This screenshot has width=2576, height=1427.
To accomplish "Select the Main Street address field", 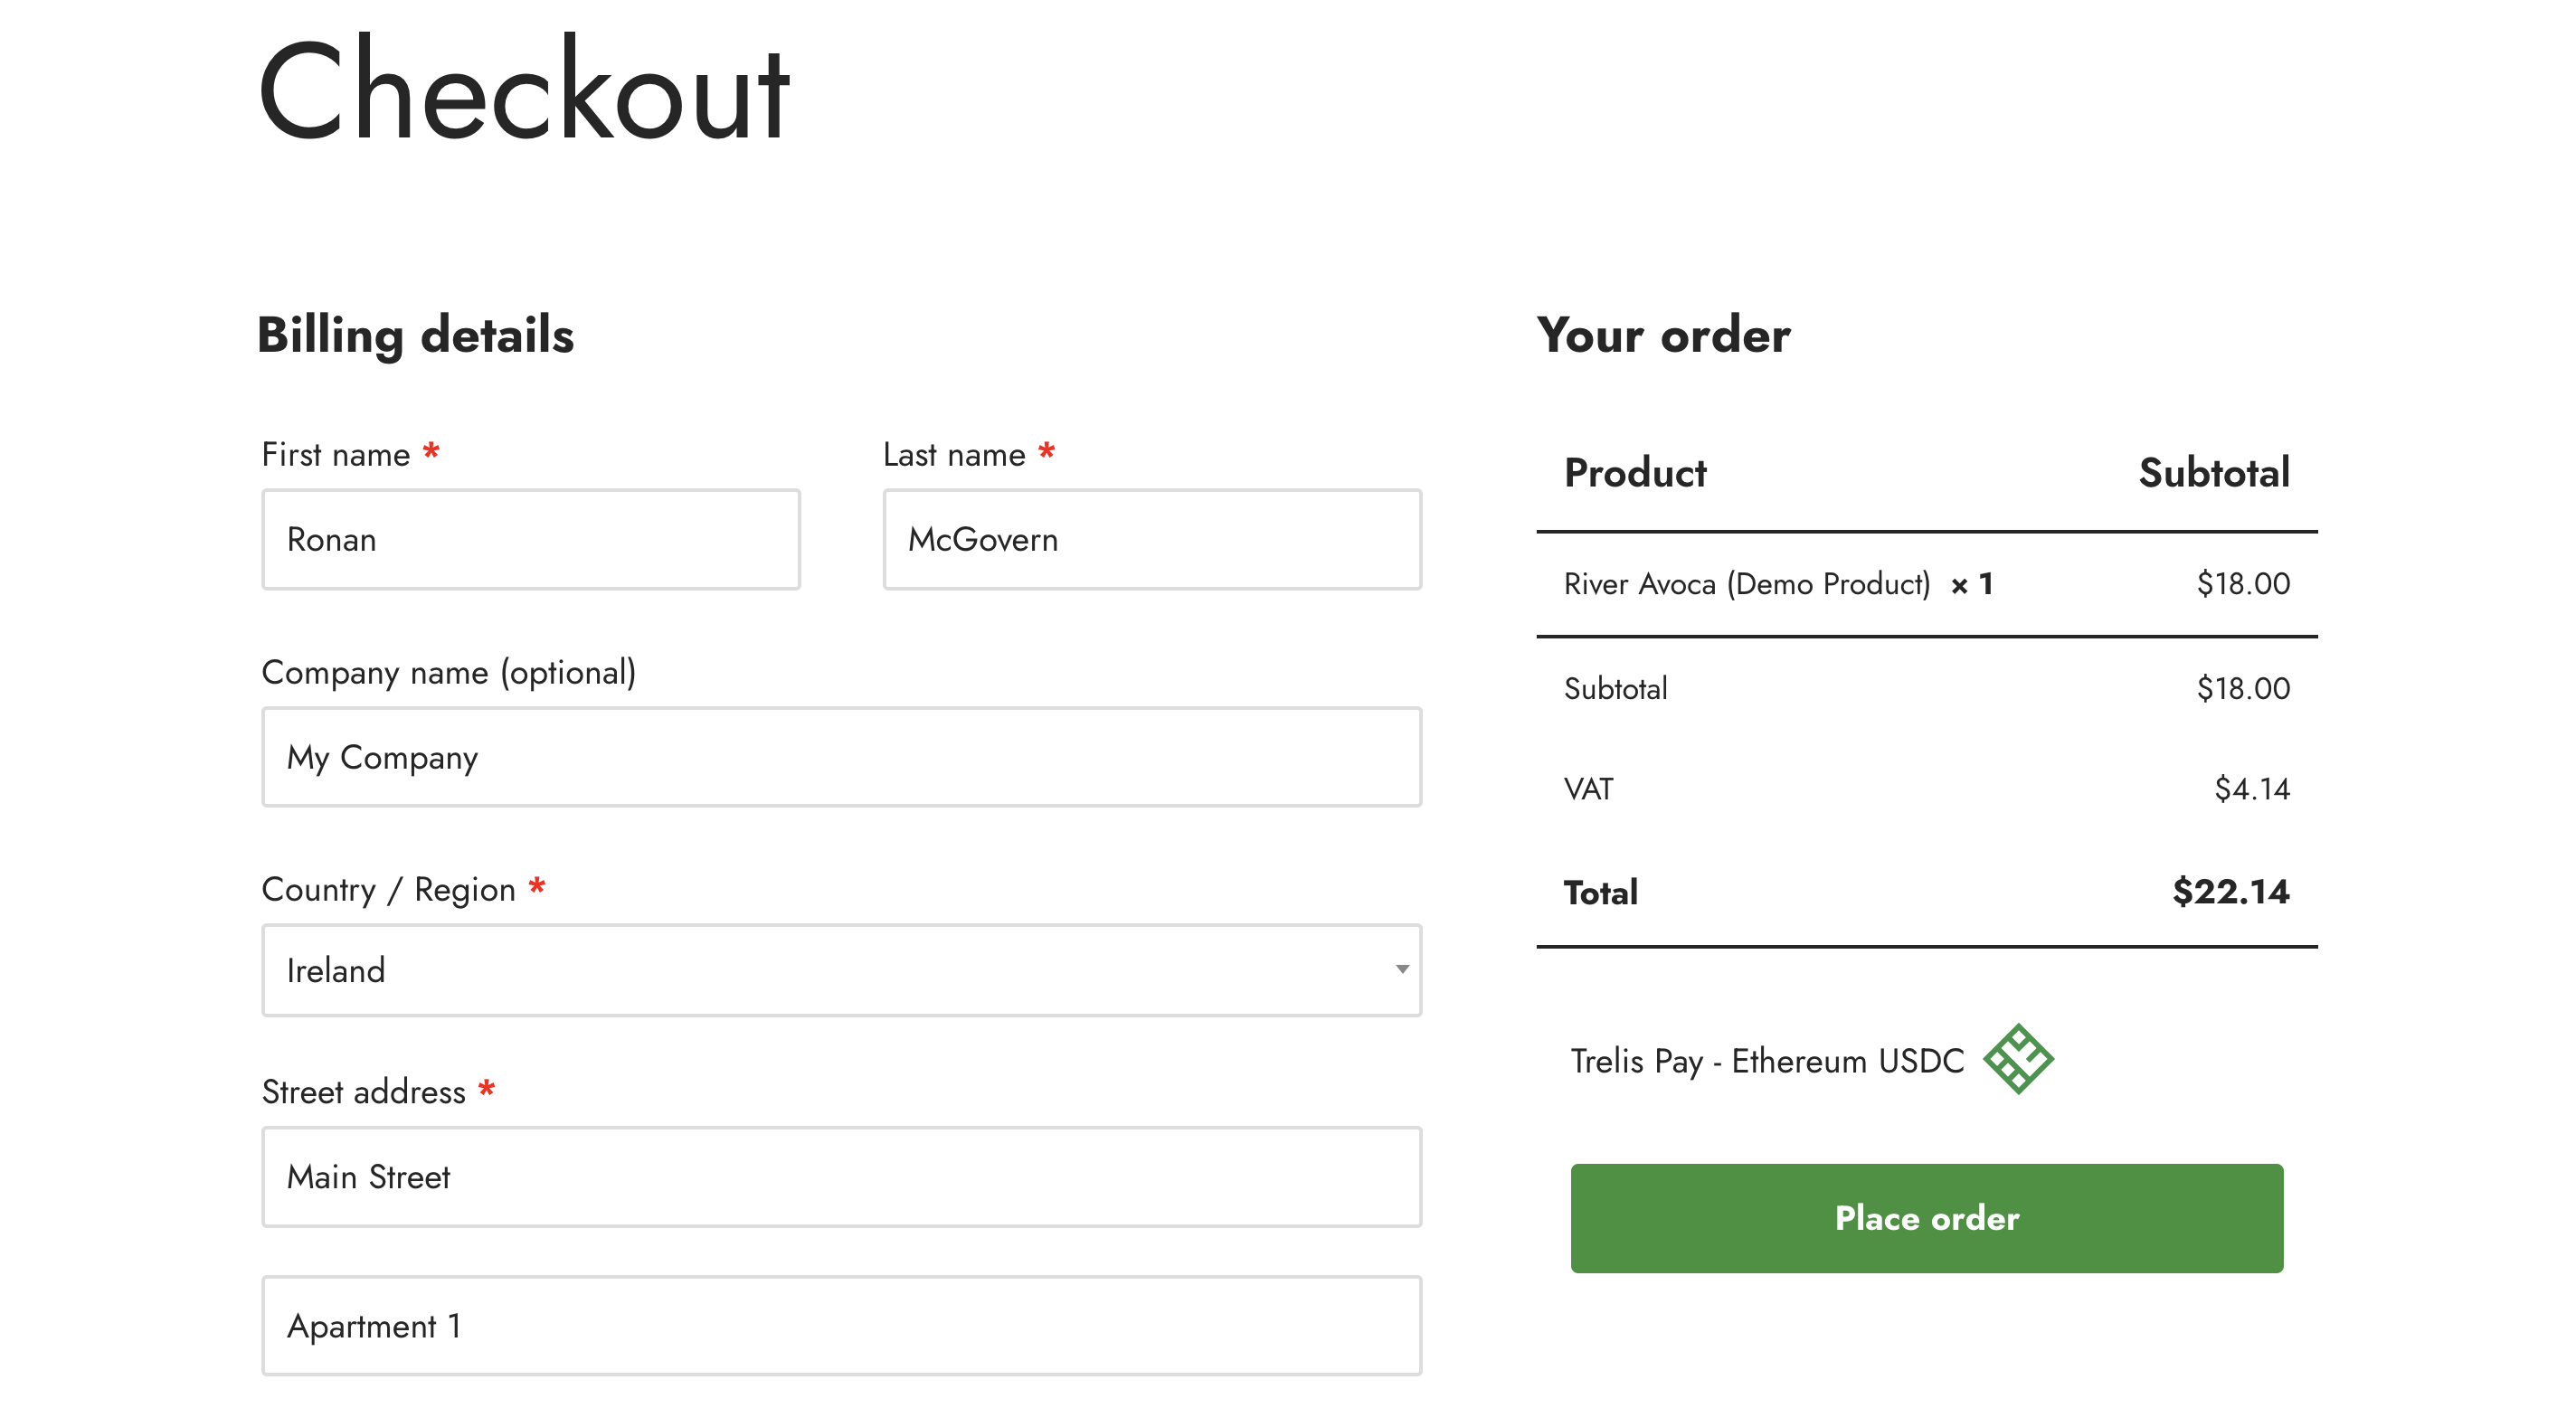I will (x=841, y=1177).
